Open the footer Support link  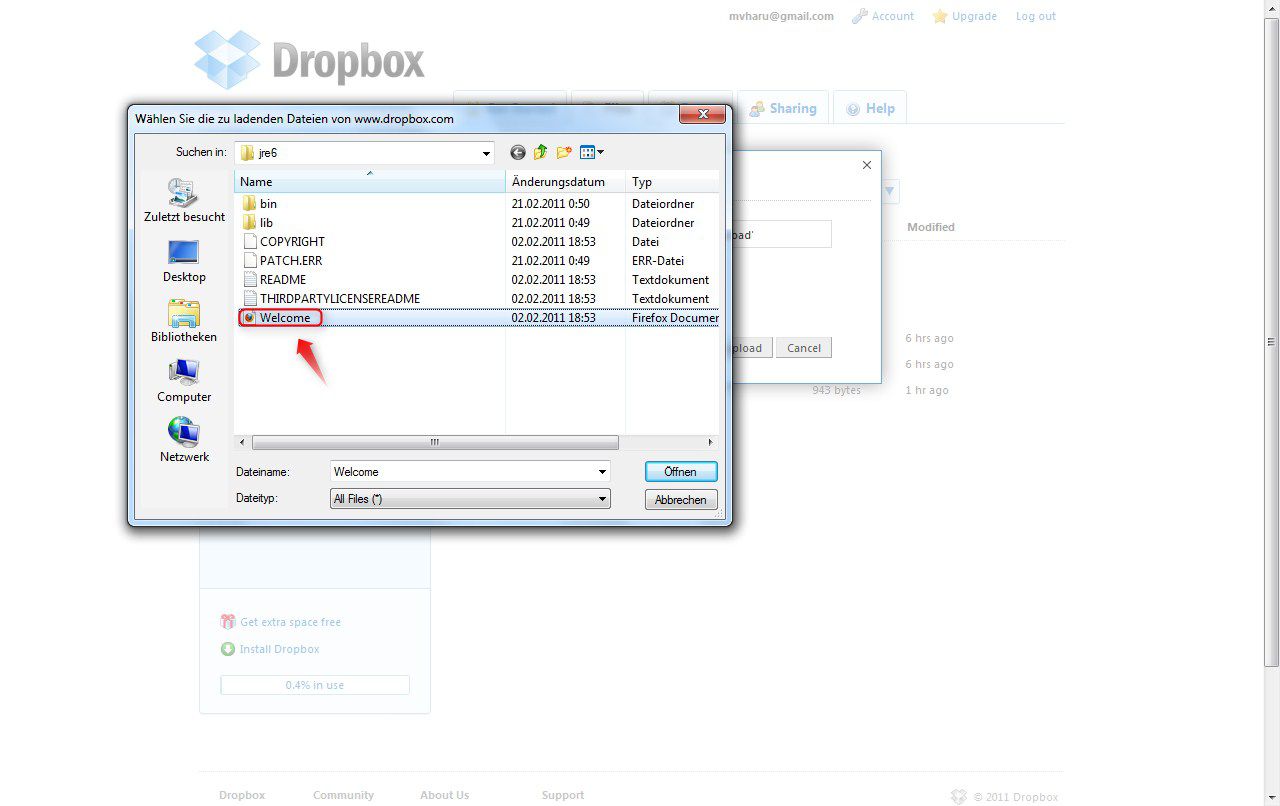pyautogui.click(x=563, y=795)
